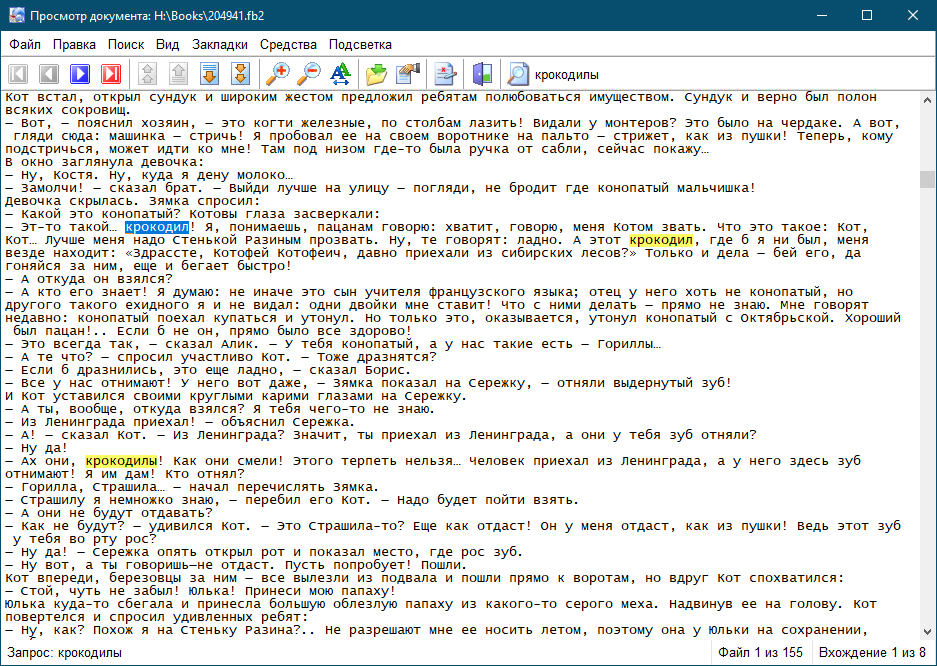
Task: Click line 'Из Ленинграда приехал! — объяснил Сережка.'
Action: coord(180,422)
